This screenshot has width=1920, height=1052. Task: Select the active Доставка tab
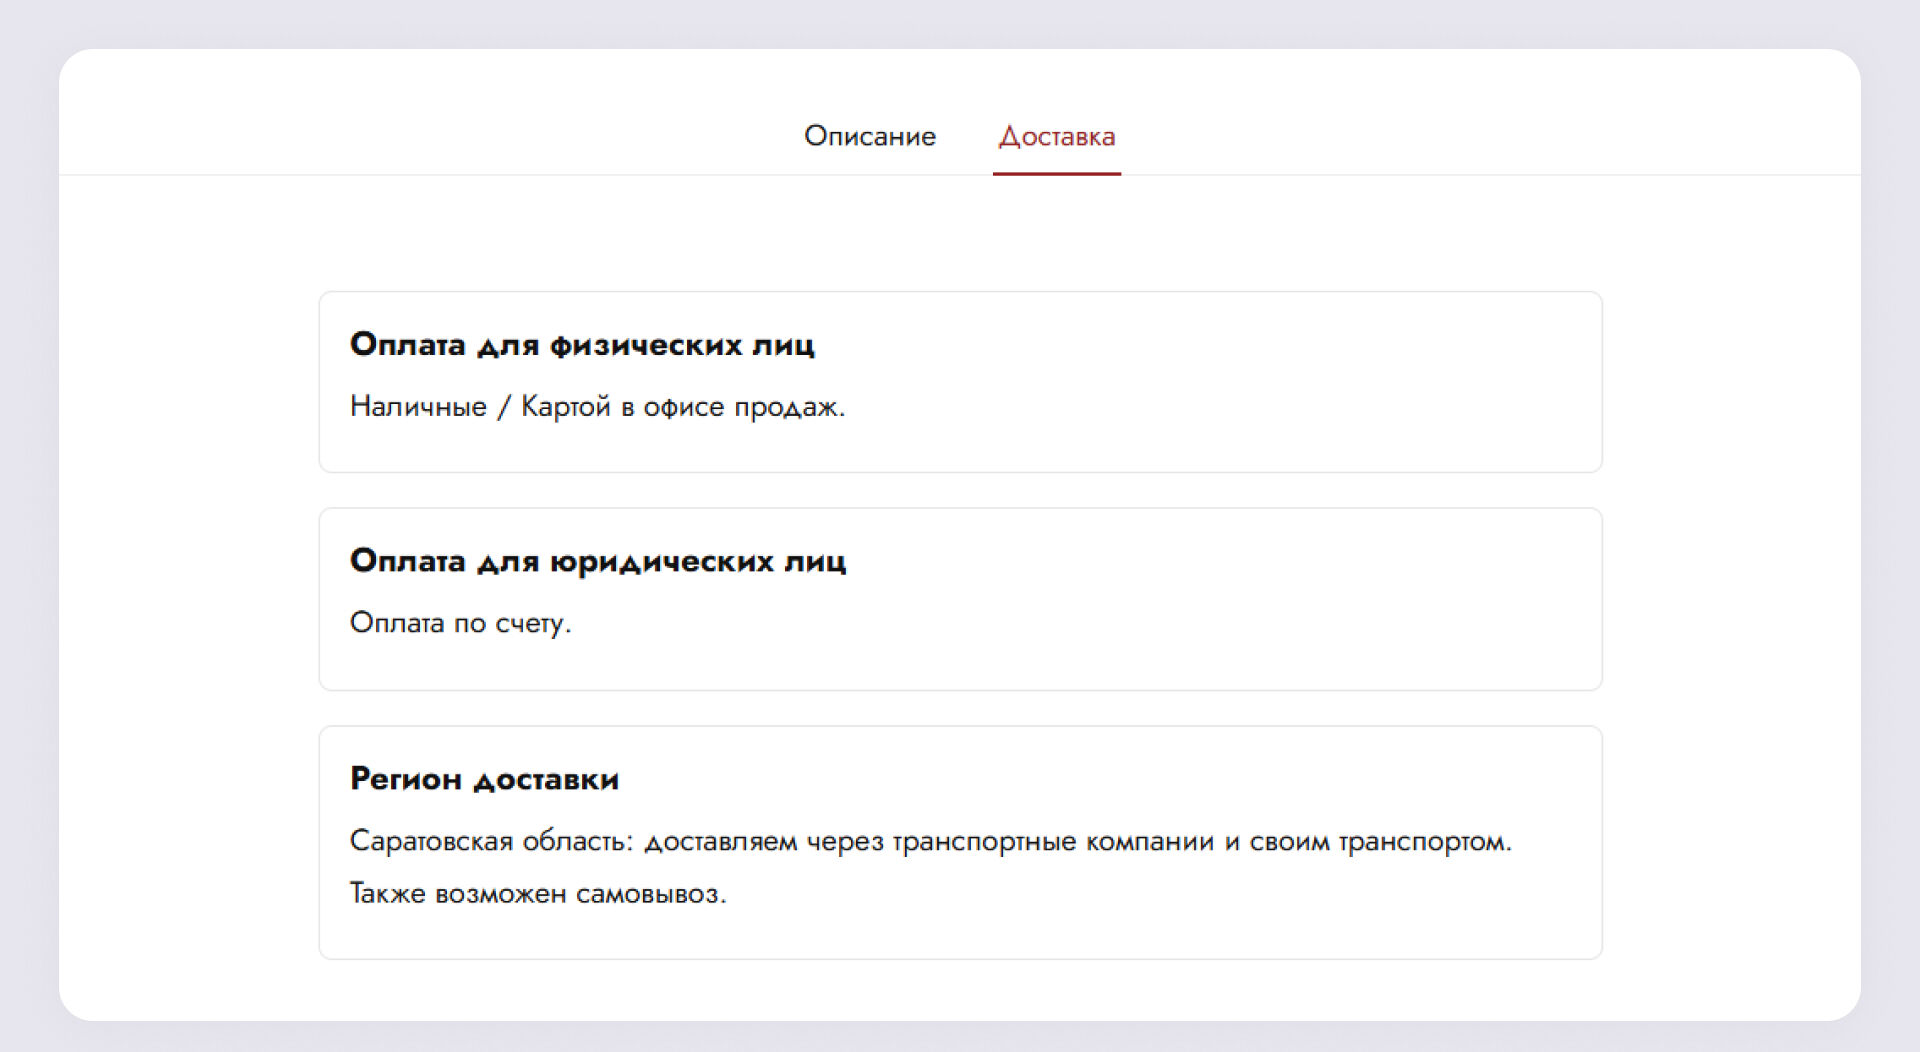(1056, 136)
